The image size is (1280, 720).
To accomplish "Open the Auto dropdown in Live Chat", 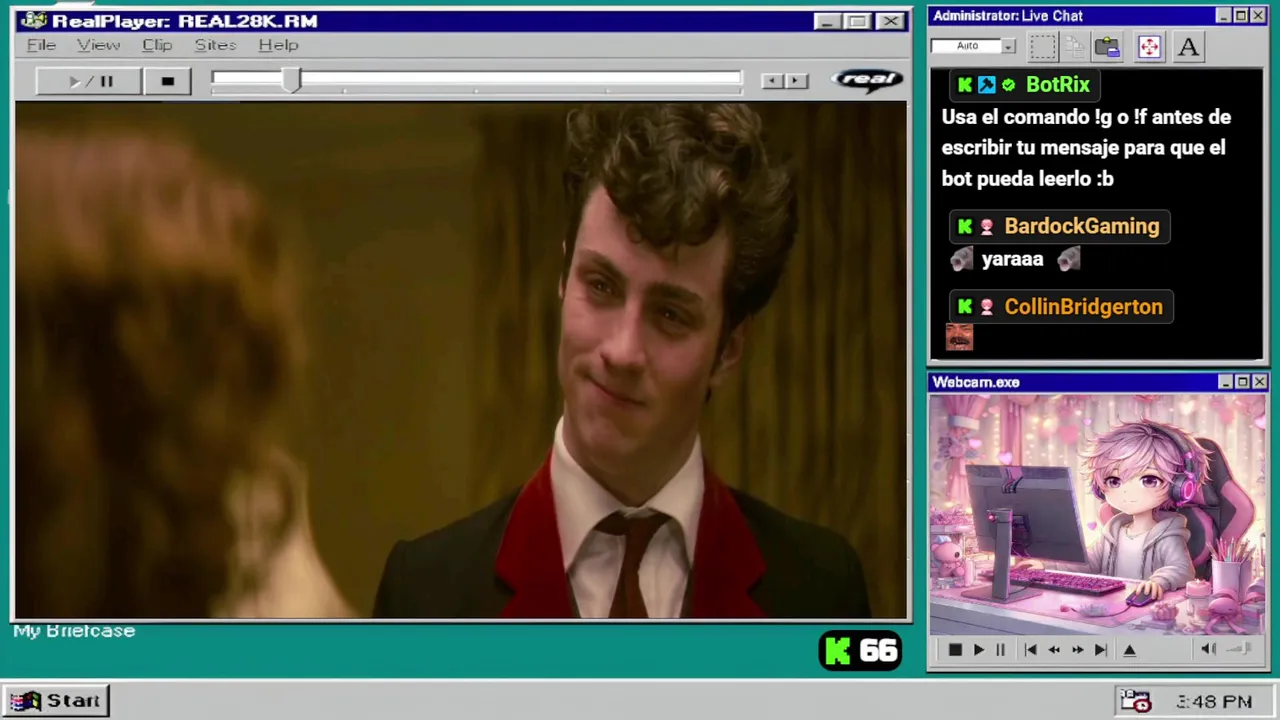I will (1008, 46).
